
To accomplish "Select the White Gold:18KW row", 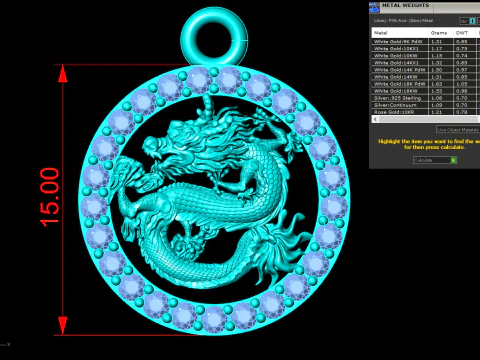I will [426, 91].
